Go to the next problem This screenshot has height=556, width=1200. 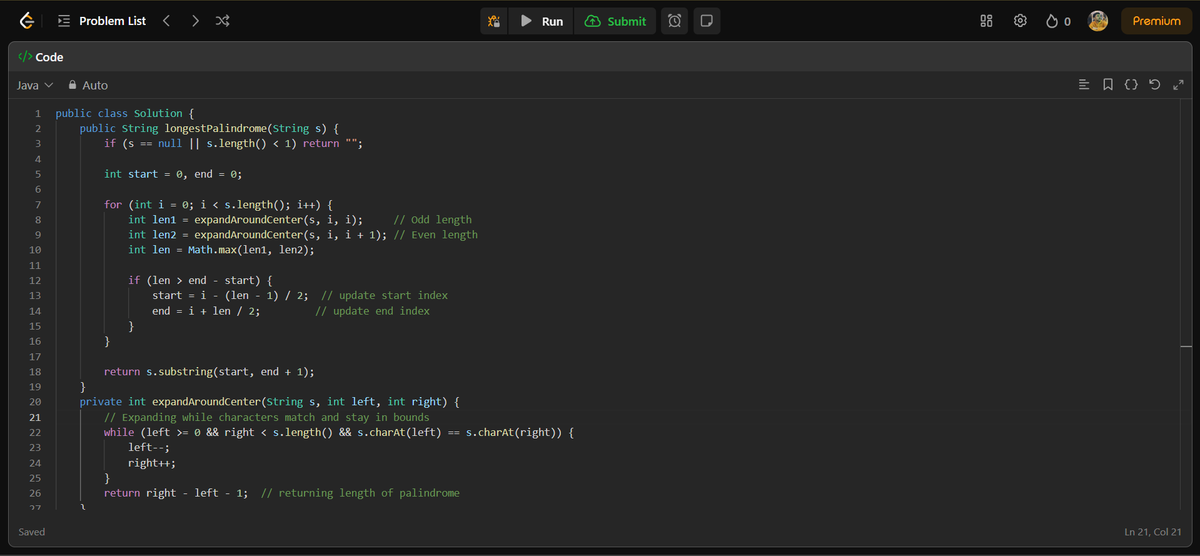click(x=195, y=21)
